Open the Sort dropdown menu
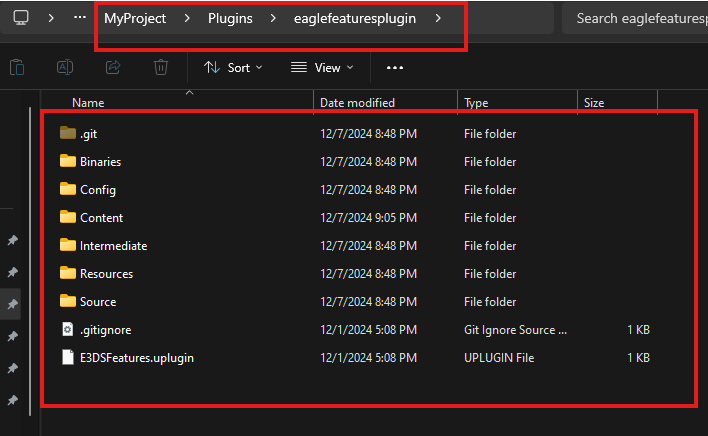Viewport: 708px width, 436px height. [x=233, y=67]
